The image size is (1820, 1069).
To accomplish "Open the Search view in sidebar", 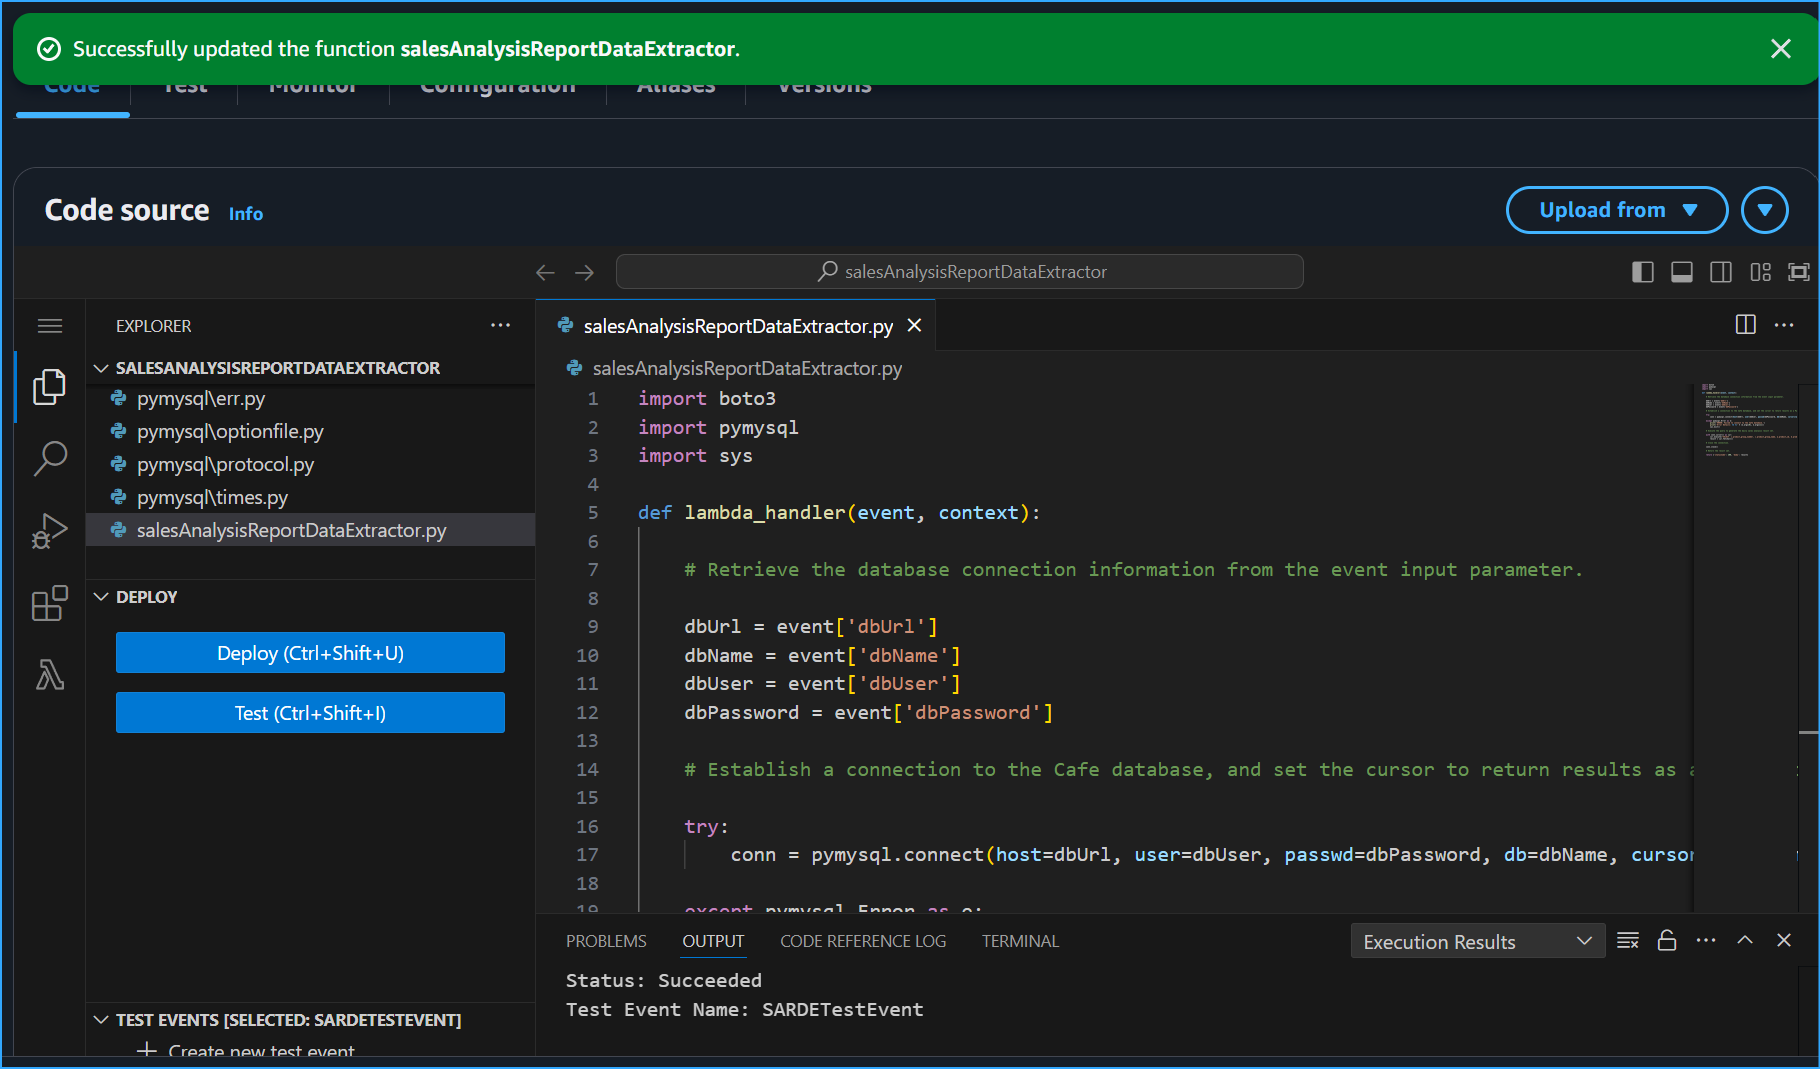I will 49,459.
